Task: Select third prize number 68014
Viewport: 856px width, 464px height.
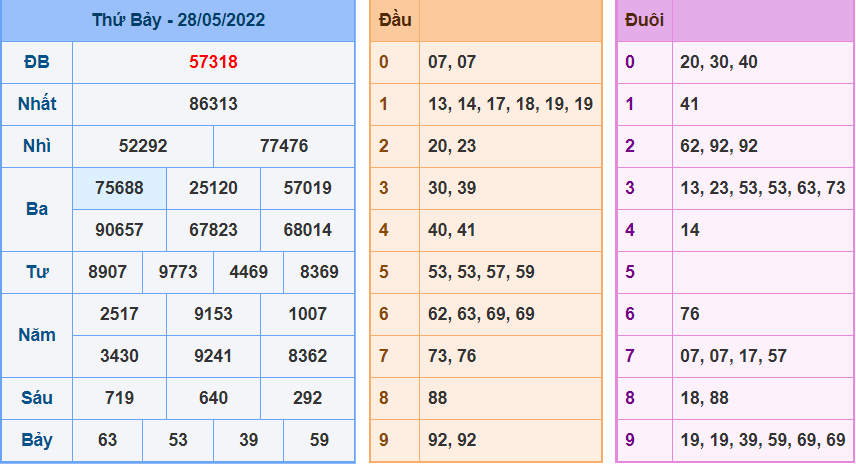Action: 307,230
